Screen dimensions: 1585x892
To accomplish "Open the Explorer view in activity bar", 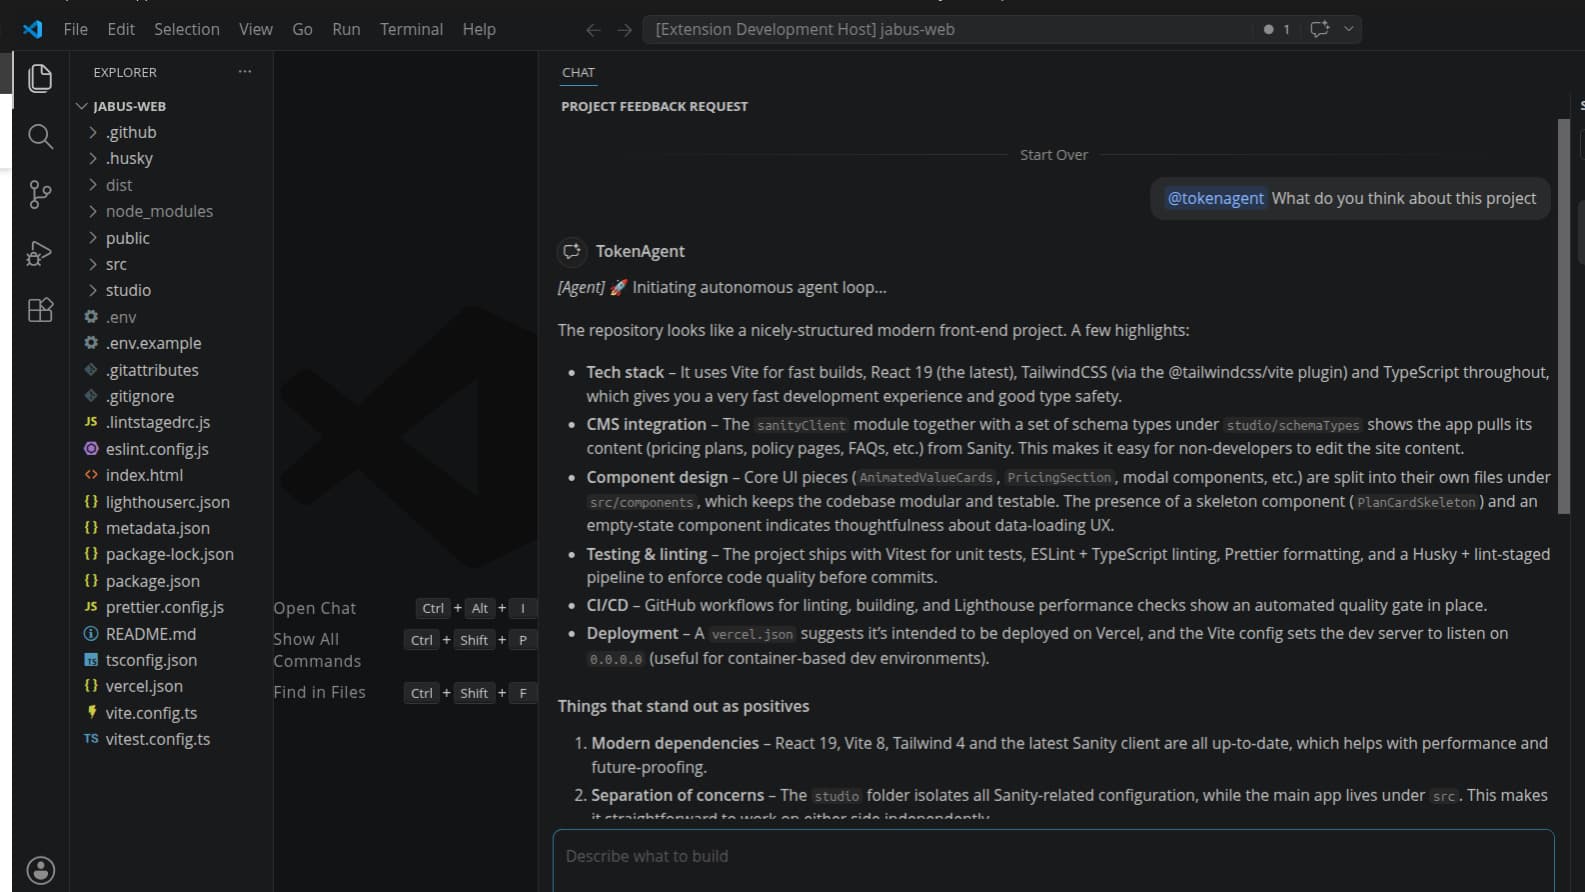I will coord(40,78).
